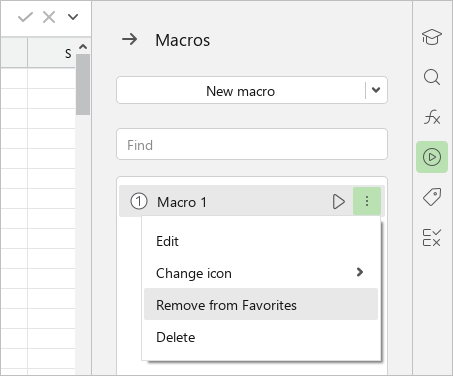Confirm formula entry with the checkmark
453x376 pixels.
pos(25,17)
